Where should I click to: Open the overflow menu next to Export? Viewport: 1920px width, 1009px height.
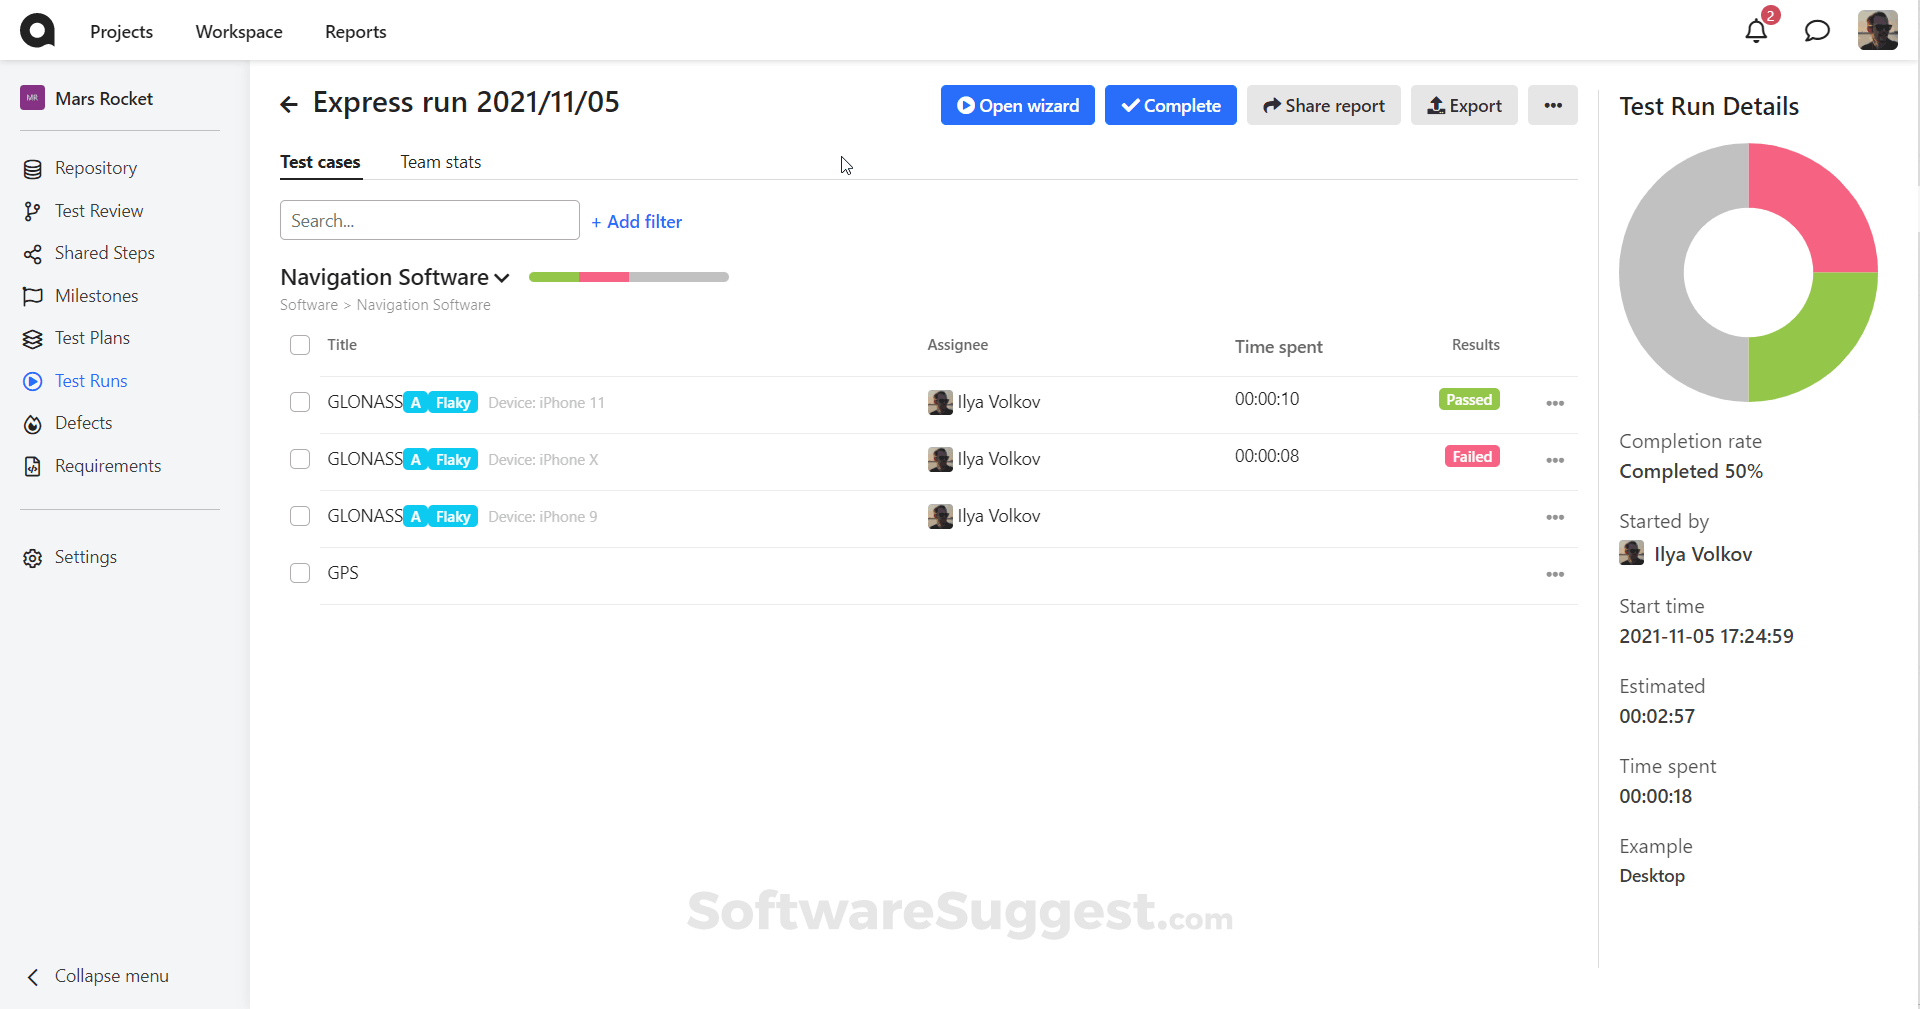1553,105
